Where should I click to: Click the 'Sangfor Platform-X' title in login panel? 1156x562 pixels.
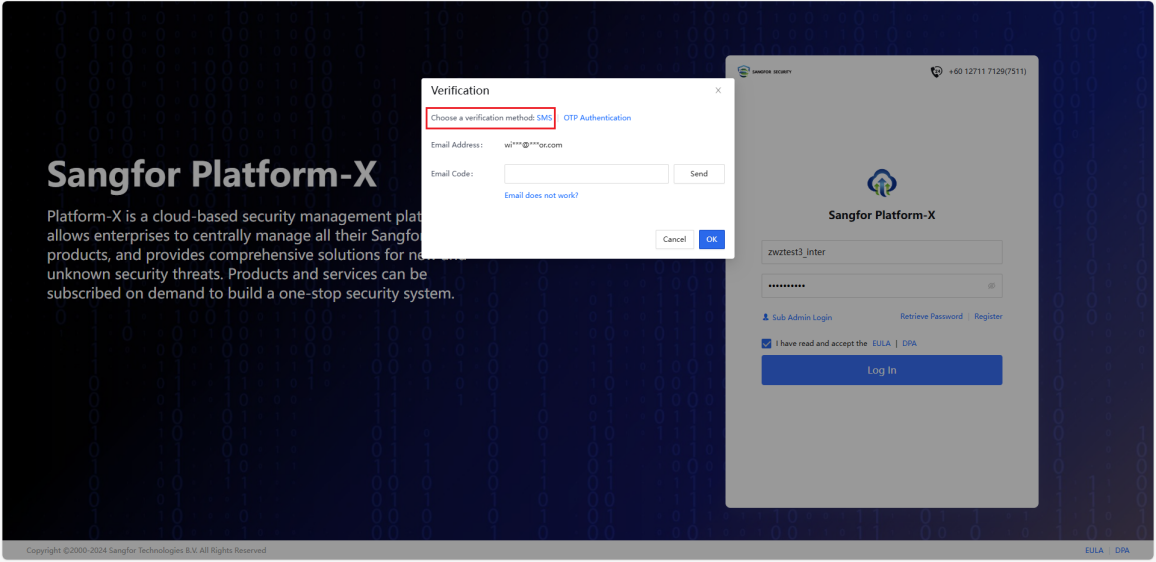coord(882,216)
